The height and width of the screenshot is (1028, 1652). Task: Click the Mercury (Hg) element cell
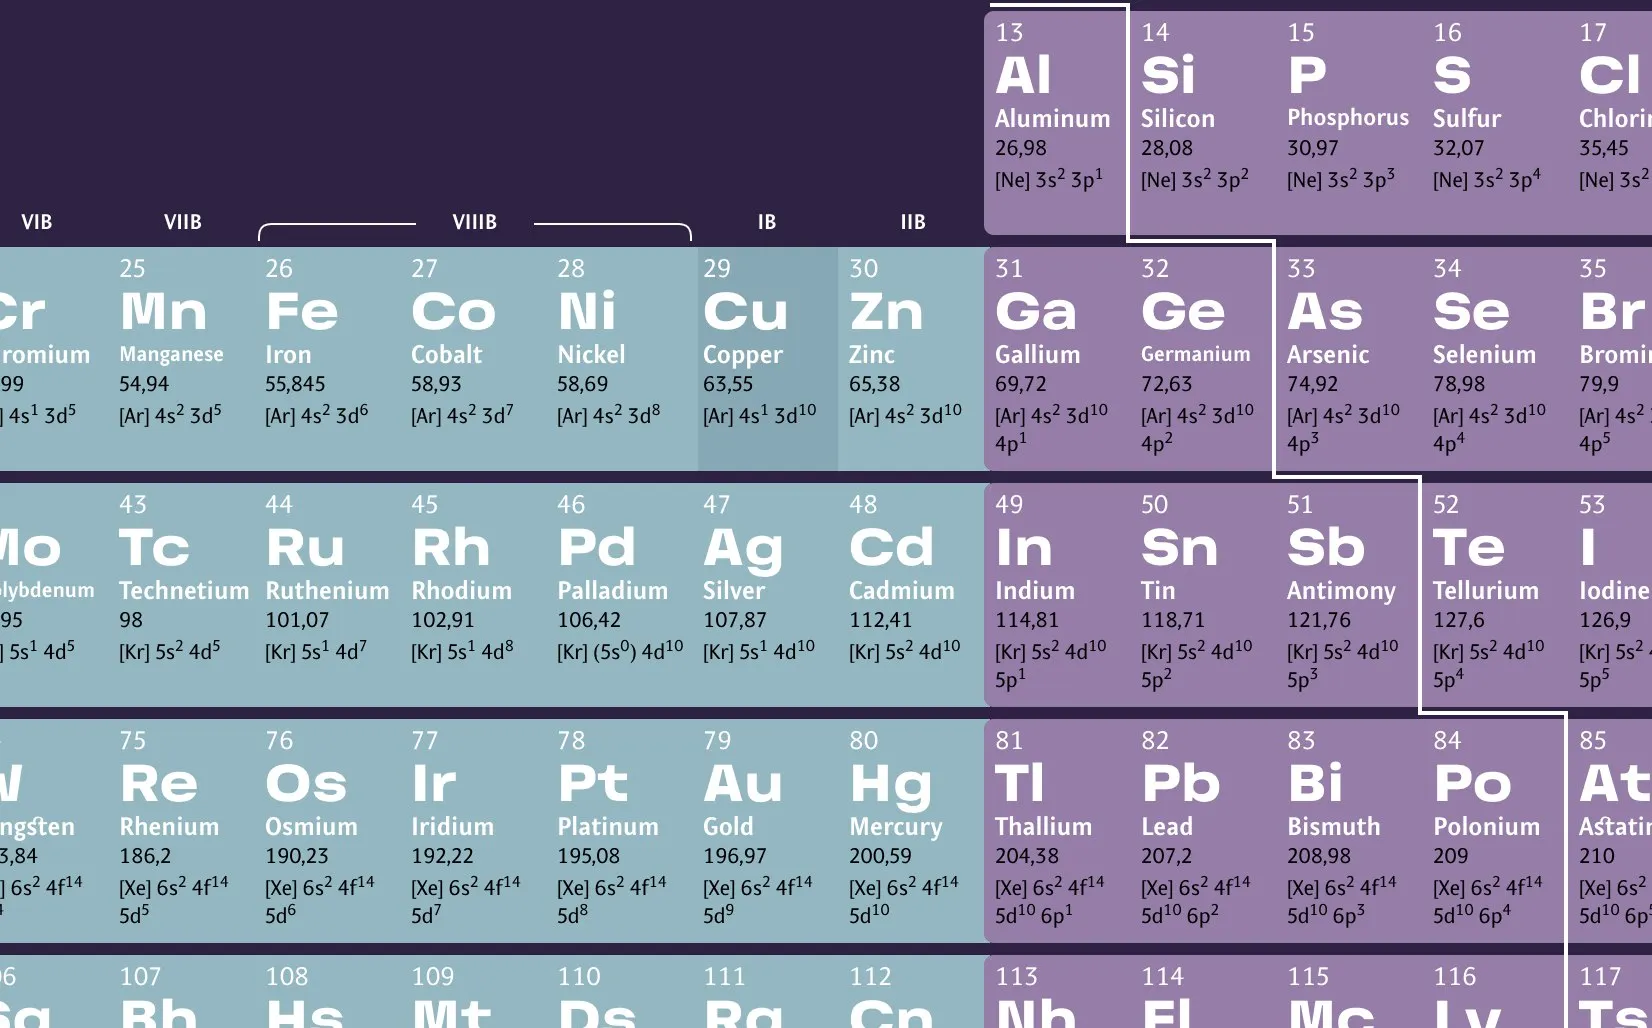(x=911, y=830)
